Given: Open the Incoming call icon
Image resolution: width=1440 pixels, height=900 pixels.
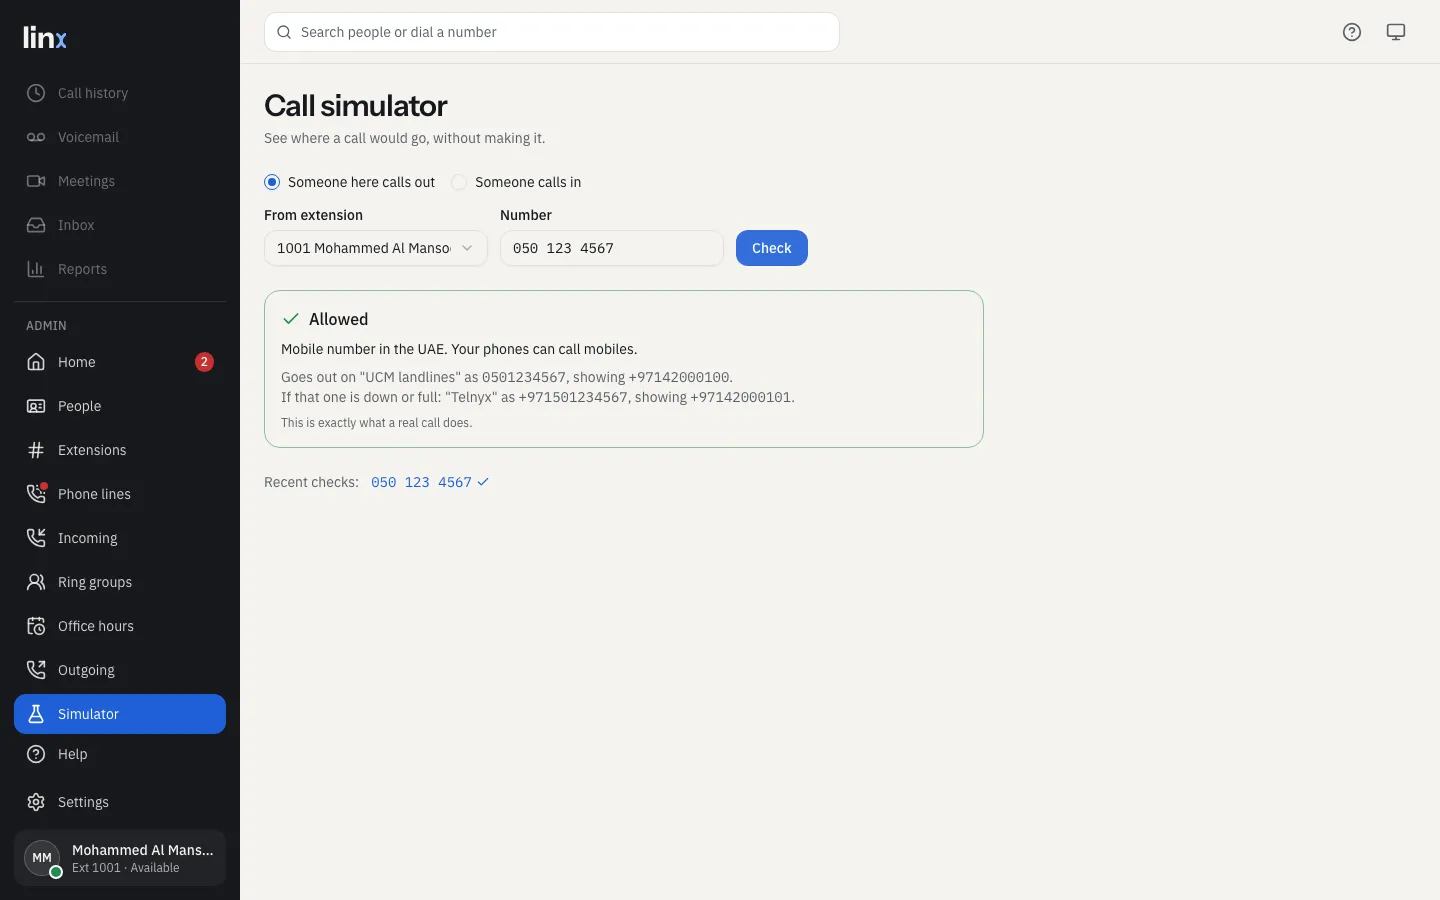Looking at the screenshot, I should (36, 538).
